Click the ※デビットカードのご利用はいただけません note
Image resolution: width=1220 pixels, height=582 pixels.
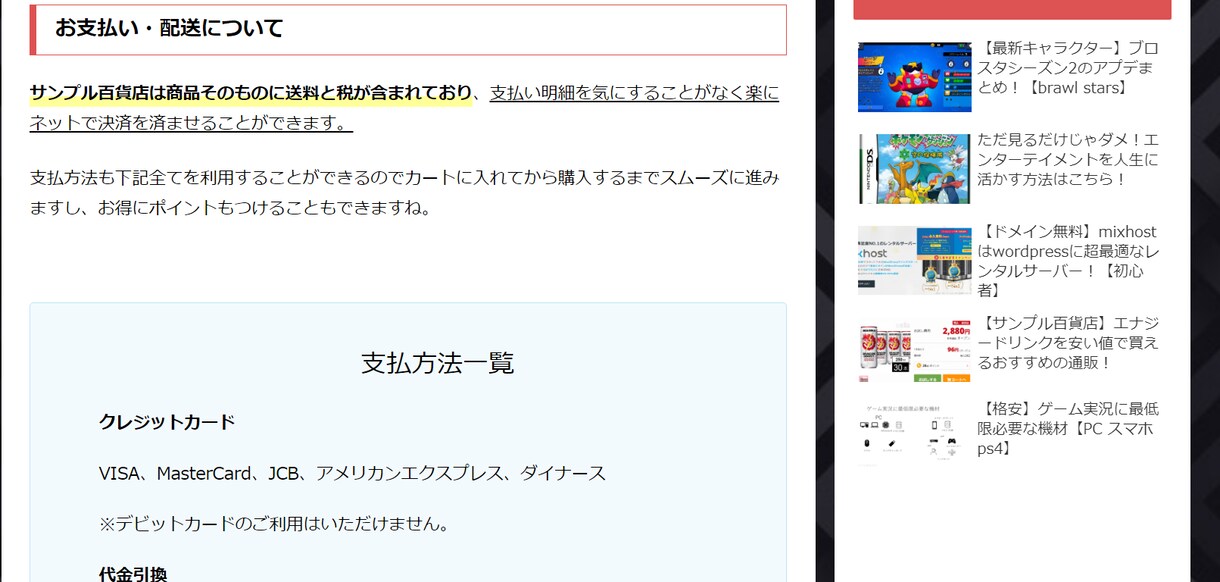[274, 524]
